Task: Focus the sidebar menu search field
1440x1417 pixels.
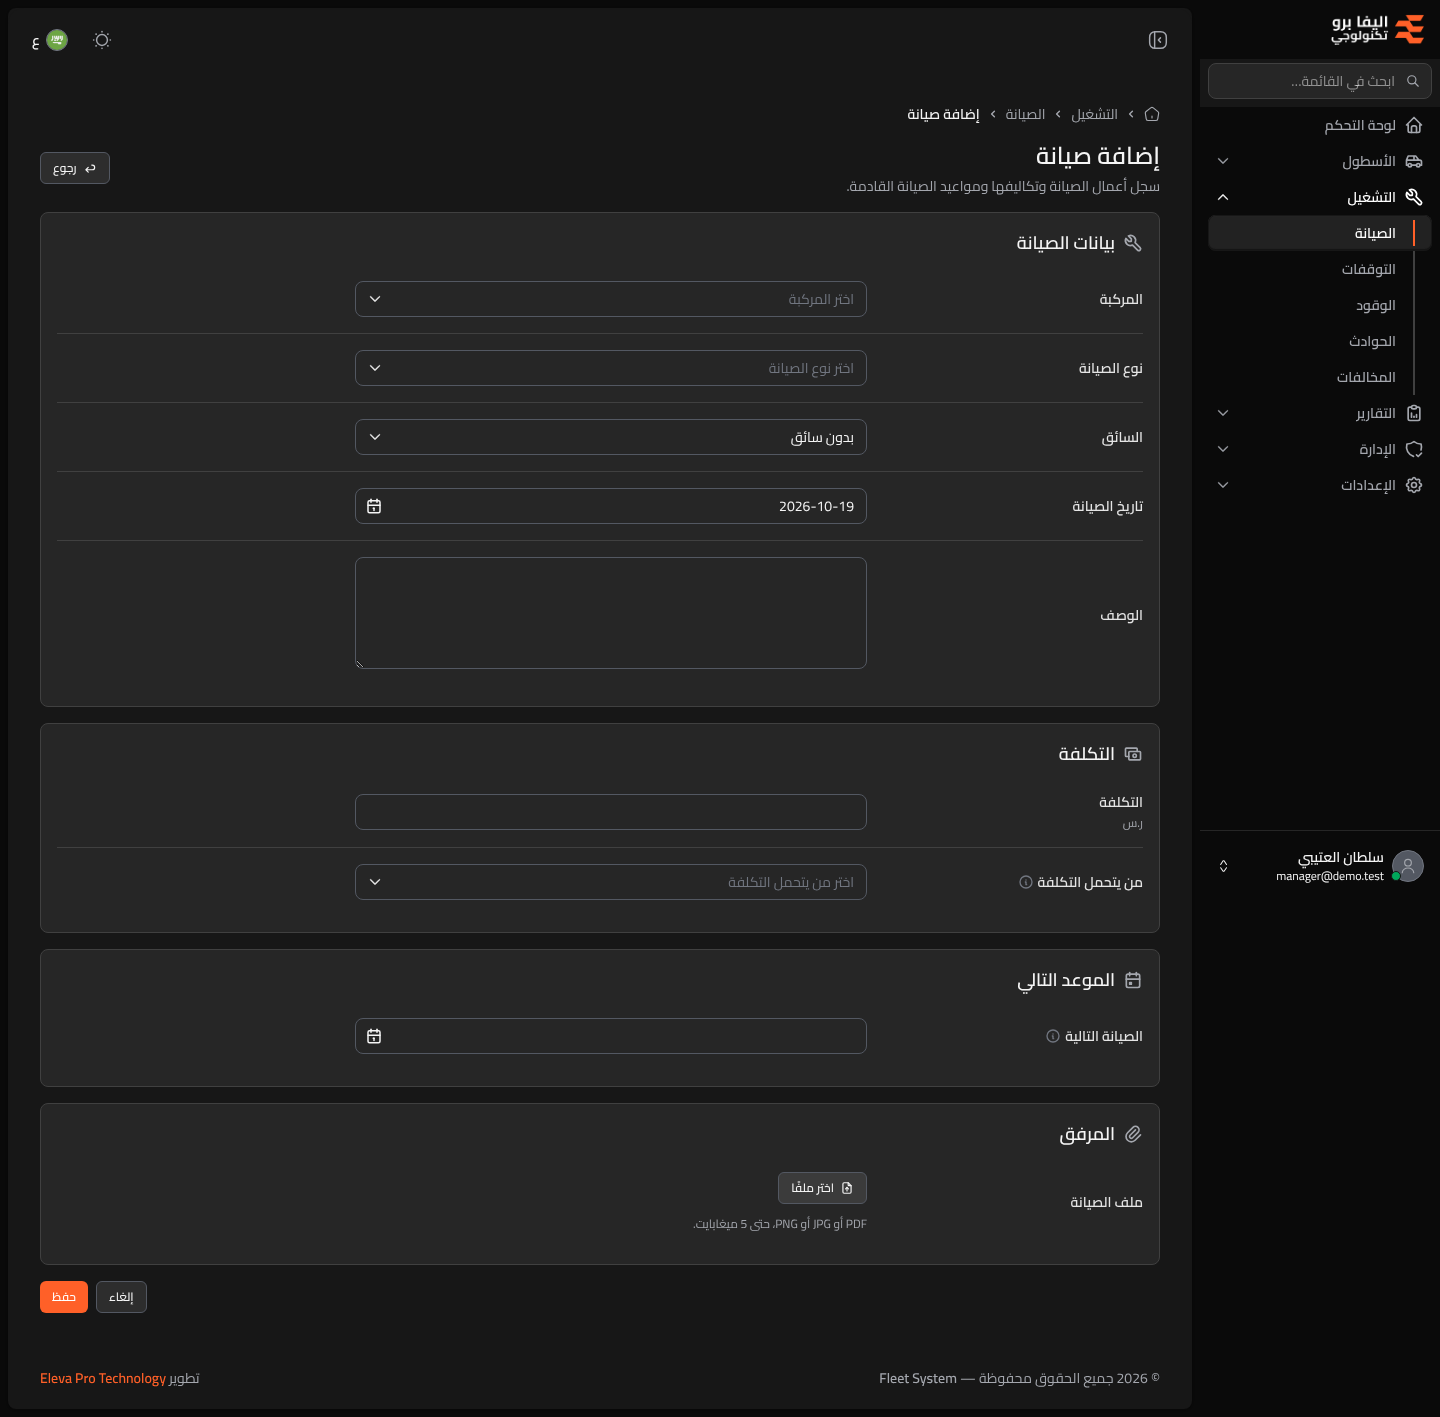Action: coord(1320,81)
